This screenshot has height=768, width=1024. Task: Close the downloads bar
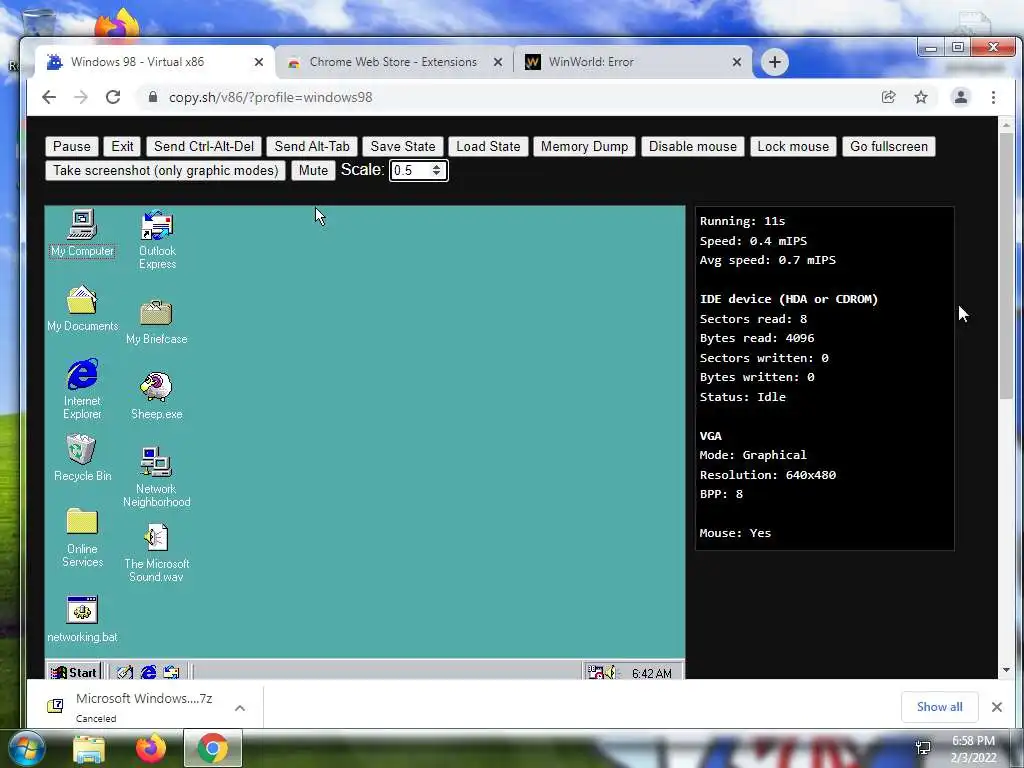(x=997, y=707)
